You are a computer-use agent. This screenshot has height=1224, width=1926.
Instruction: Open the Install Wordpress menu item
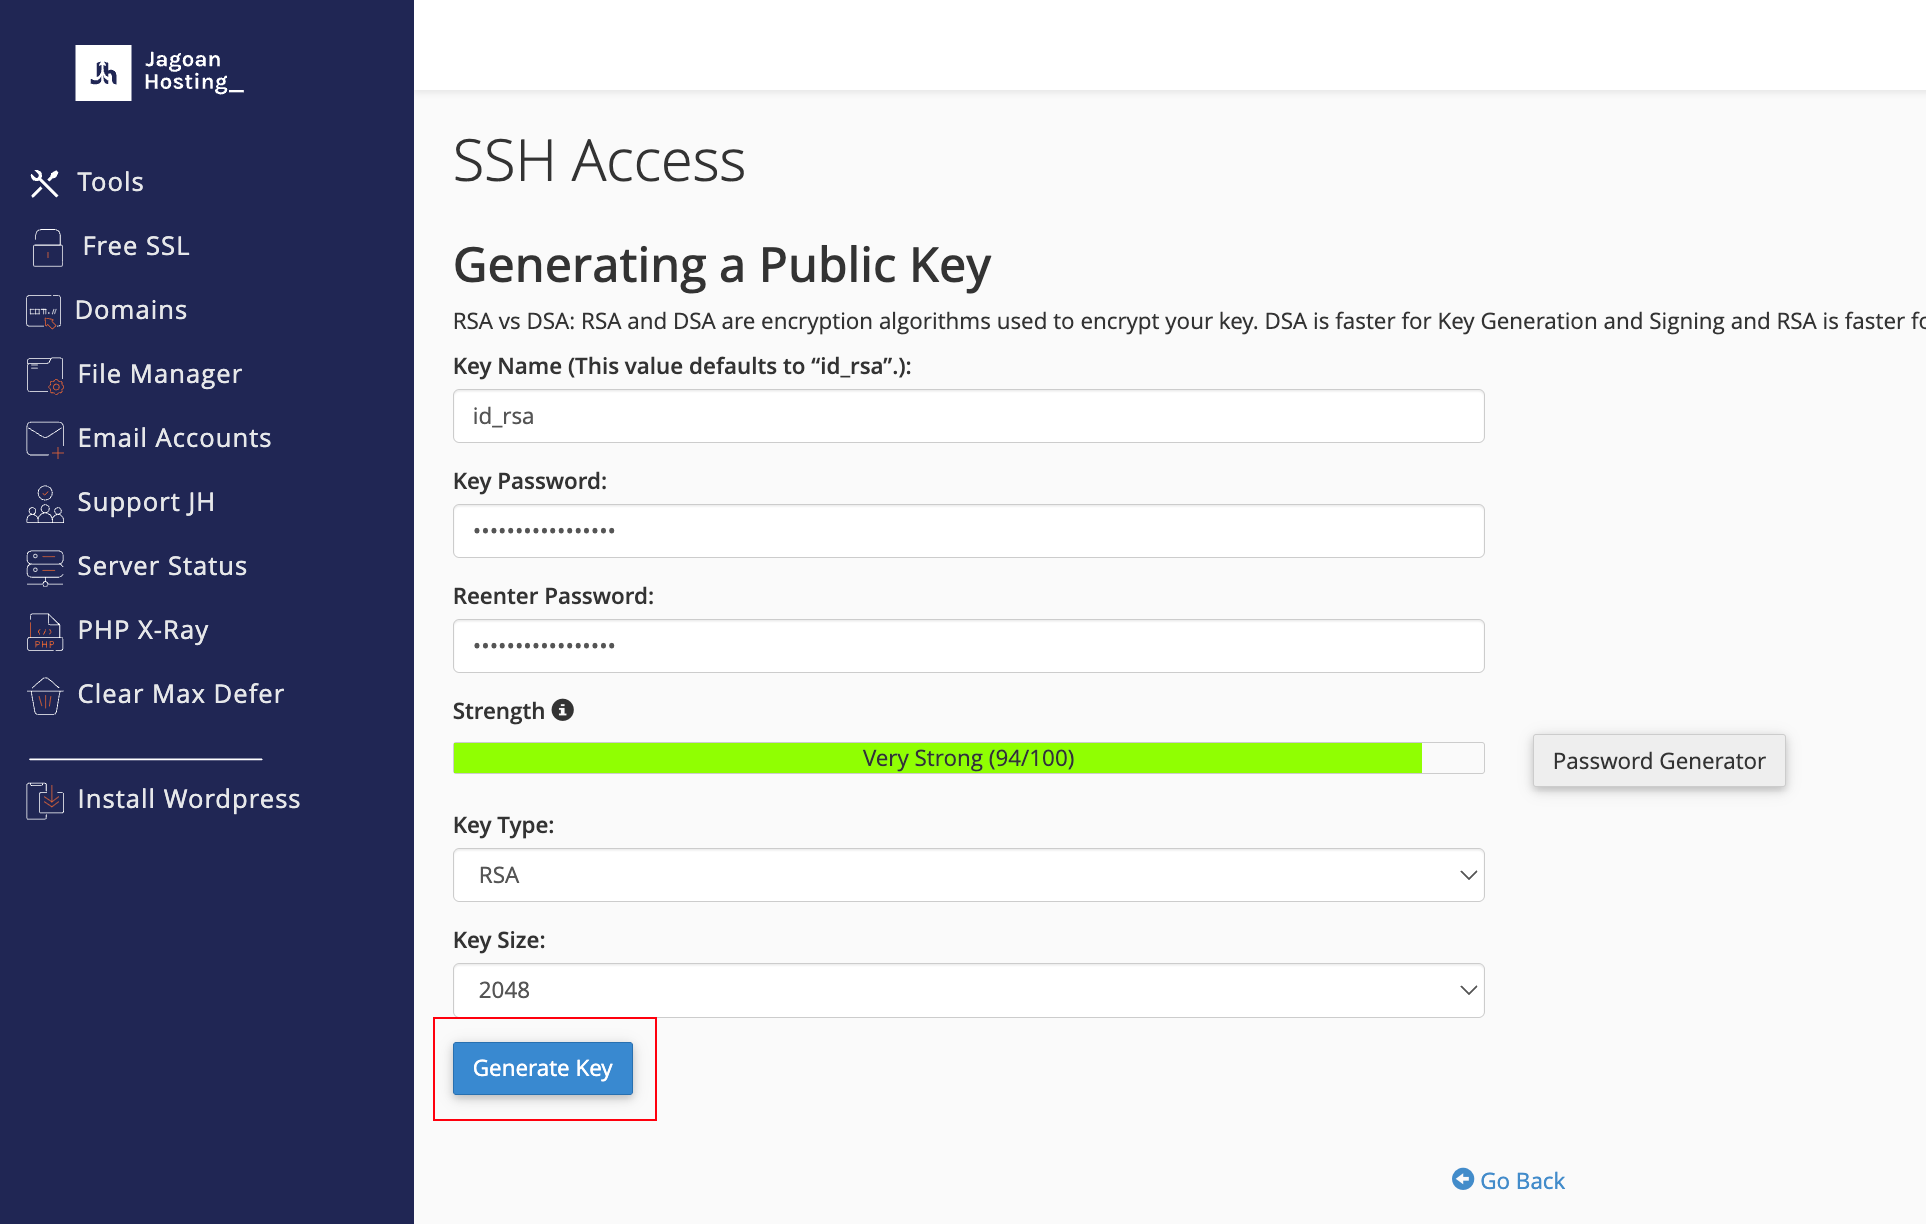[x=188, y=799]
